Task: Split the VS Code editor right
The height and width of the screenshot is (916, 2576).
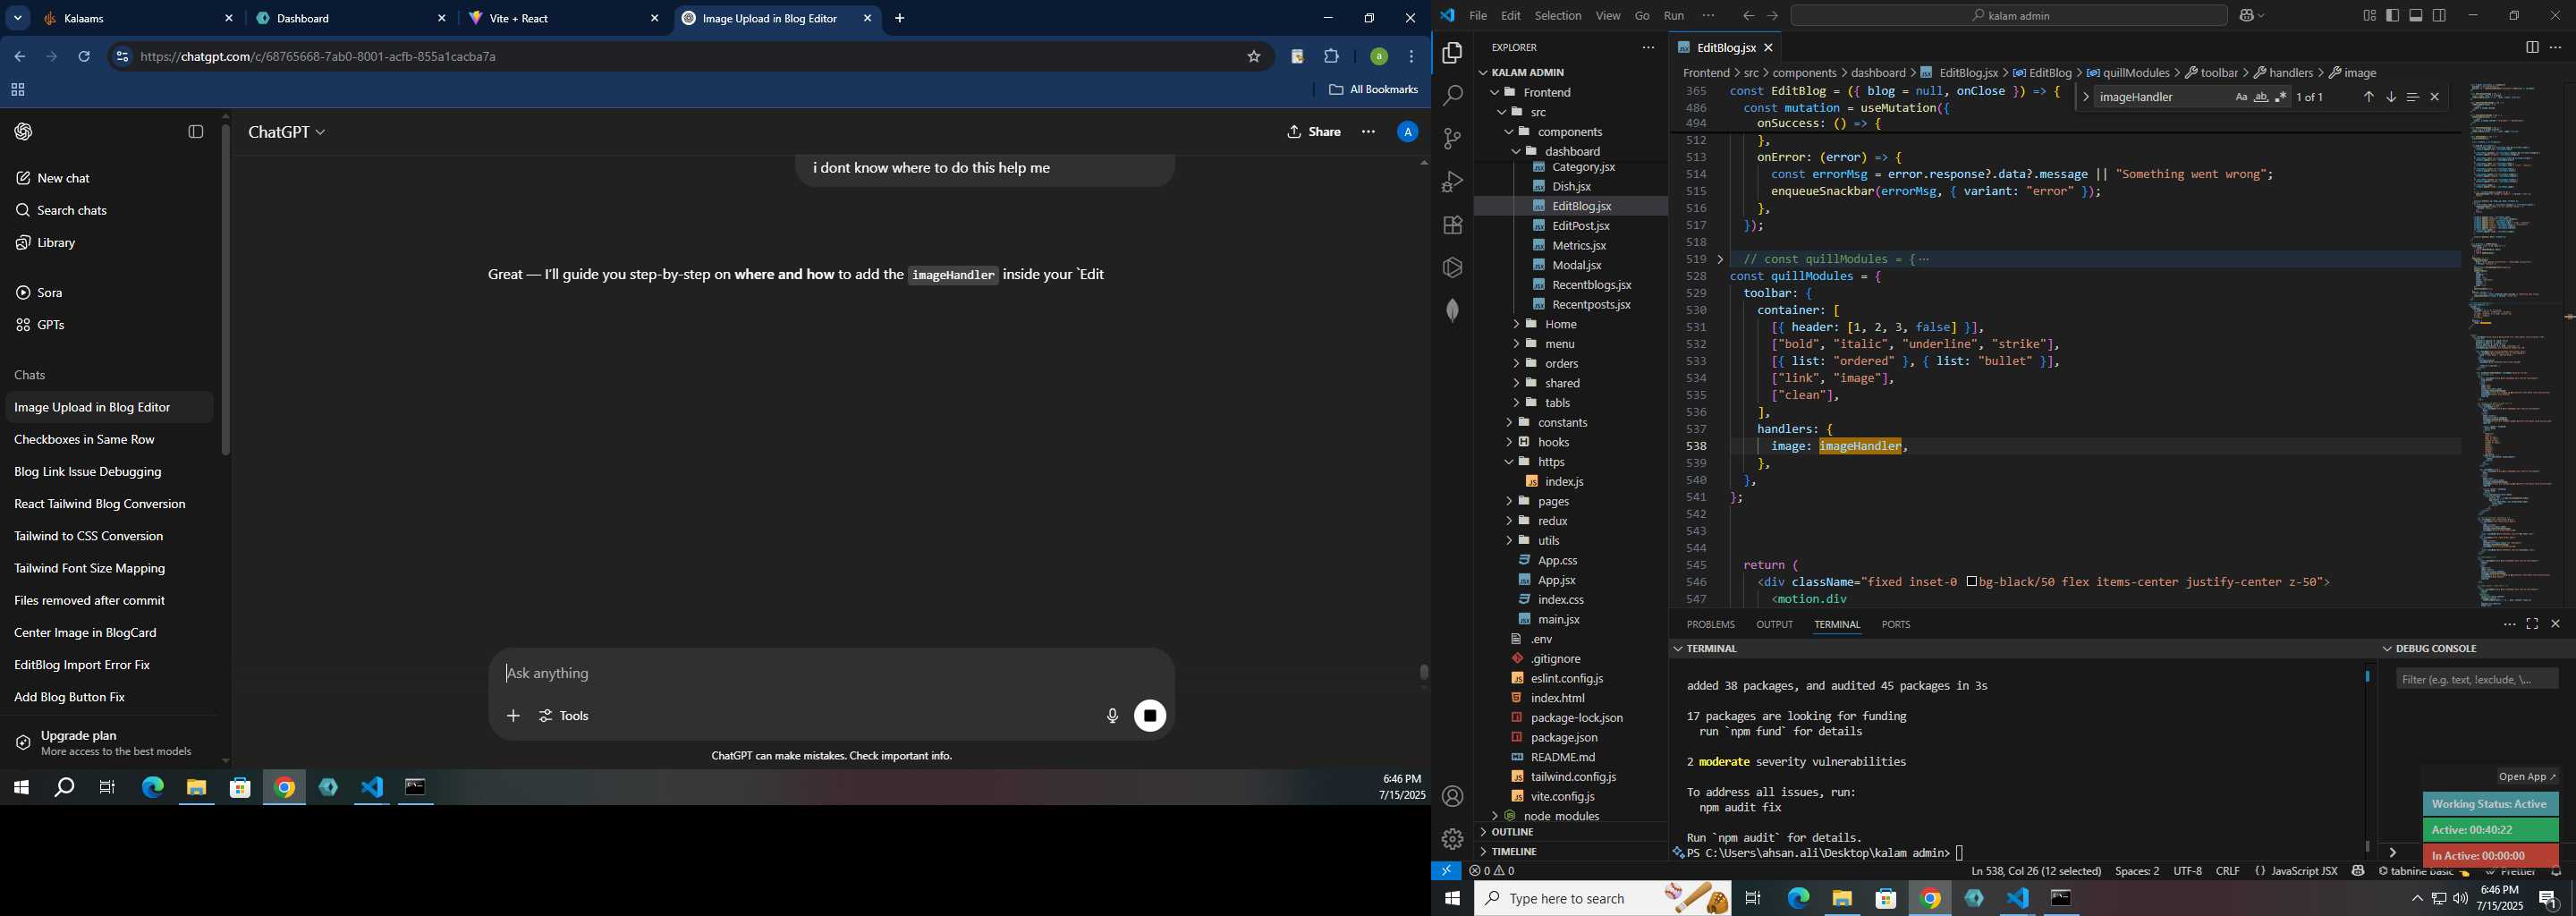Action: tap(2532, 47)
